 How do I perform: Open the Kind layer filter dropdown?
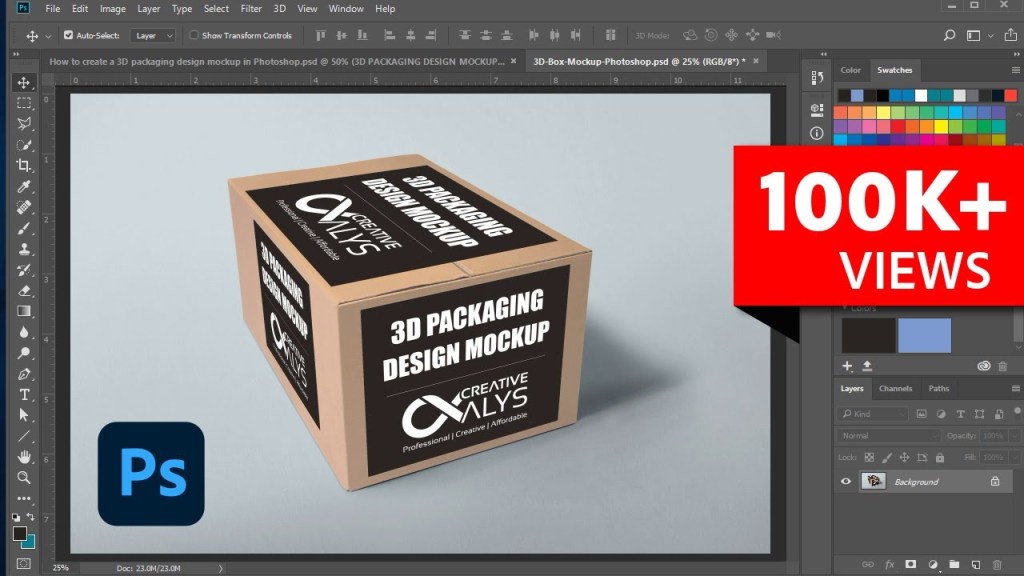[873, 414]
